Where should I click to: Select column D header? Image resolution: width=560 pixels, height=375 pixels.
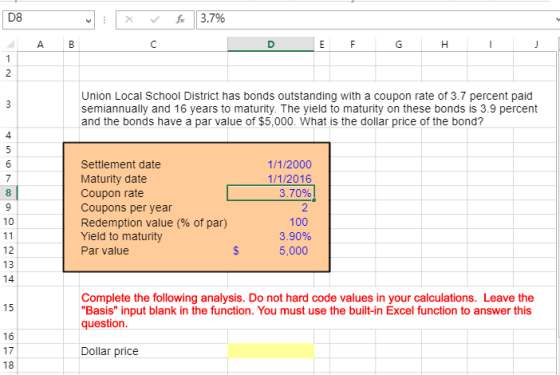(271, 44)
